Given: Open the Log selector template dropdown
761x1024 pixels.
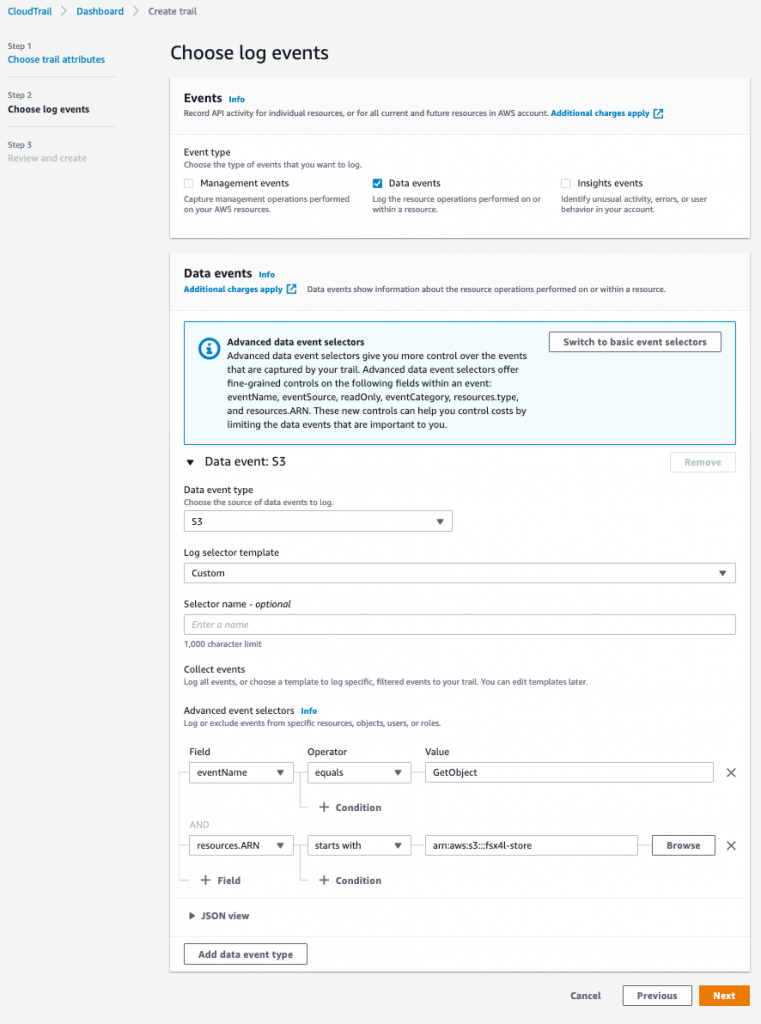Looking at the screenshot, I should coord(722,572).
